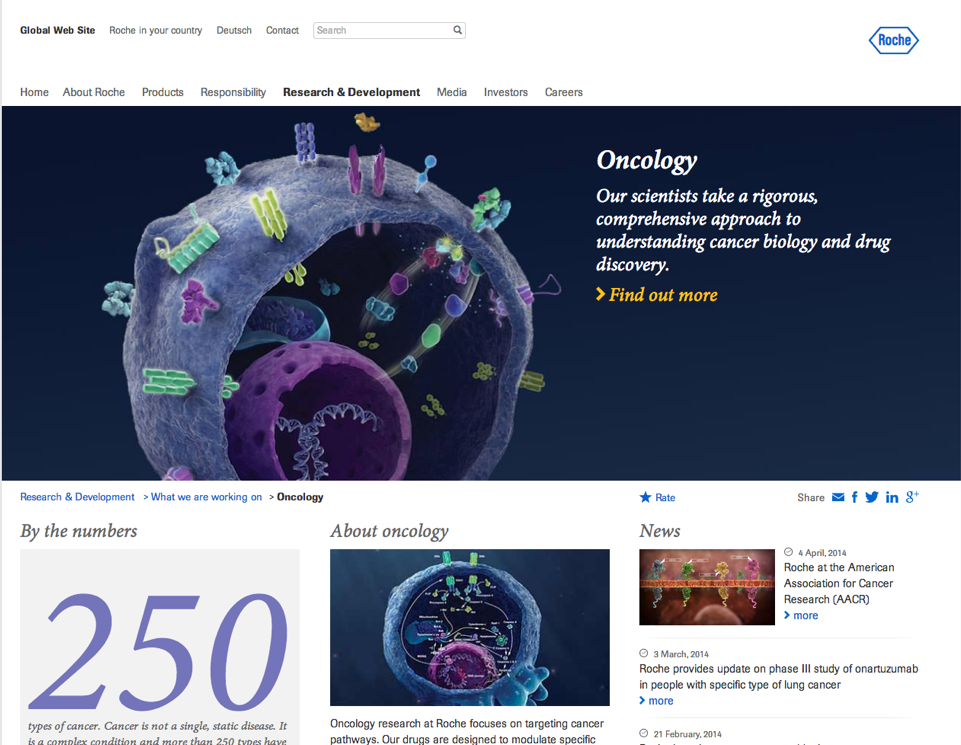The image size is (961, 745).
Task: Click the Roche hexagon logo
Action: pos(894,40)
